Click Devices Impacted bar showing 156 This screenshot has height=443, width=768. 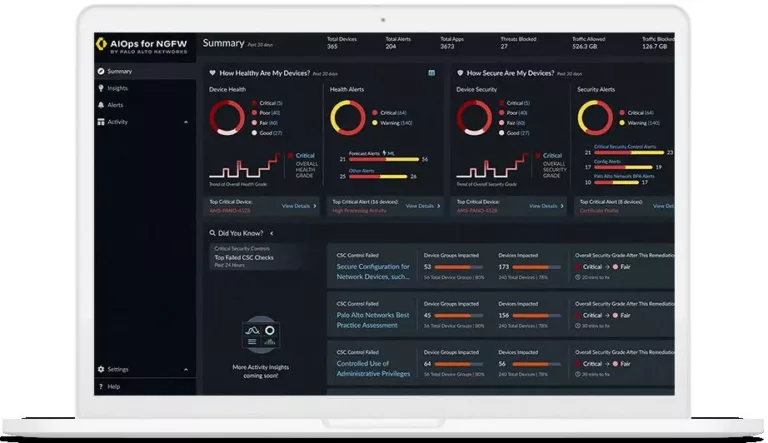(x=536, y=316)
